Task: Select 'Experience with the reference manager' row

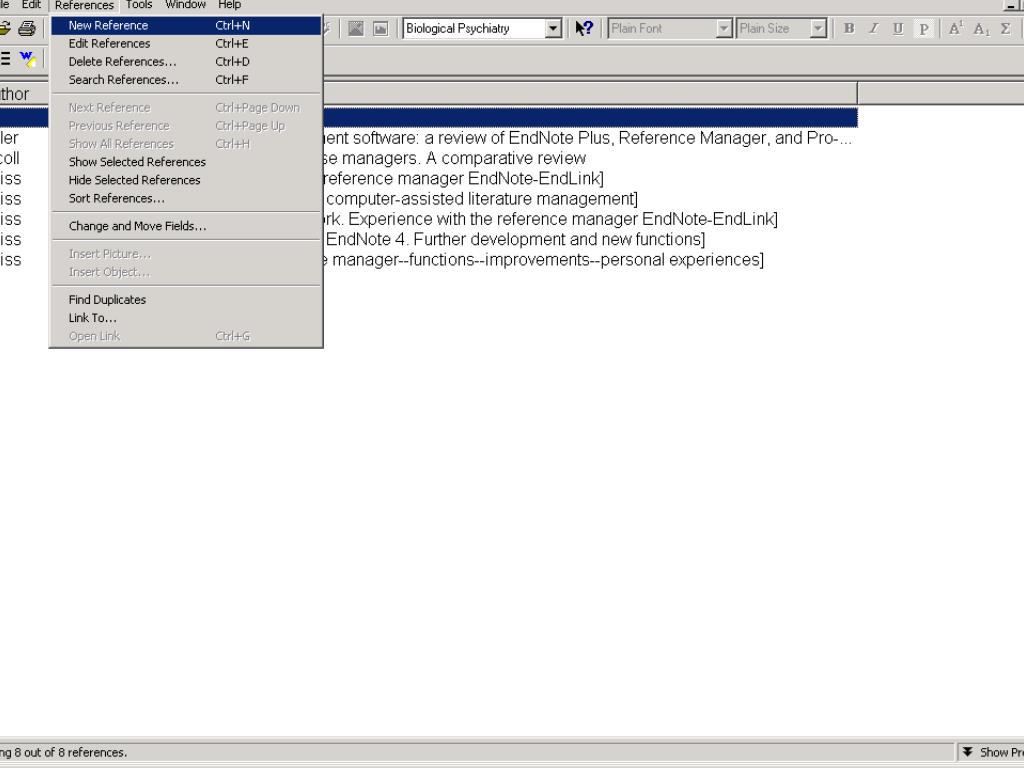Action: coord(551,219)
